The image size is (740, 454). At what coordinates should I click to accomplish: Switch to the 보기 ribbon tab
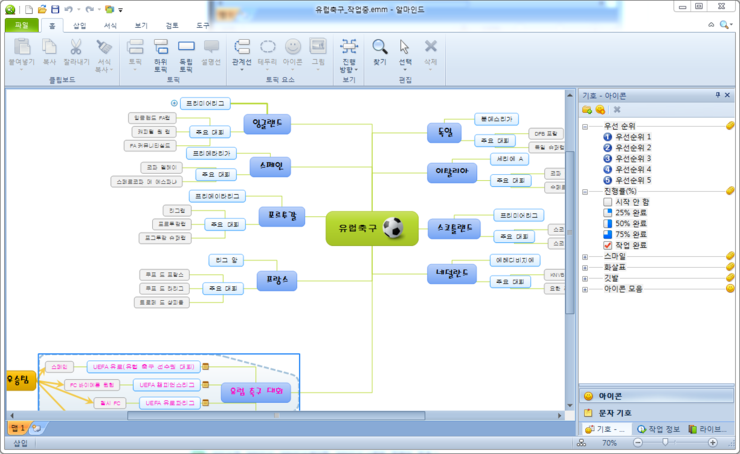(141, 24)
